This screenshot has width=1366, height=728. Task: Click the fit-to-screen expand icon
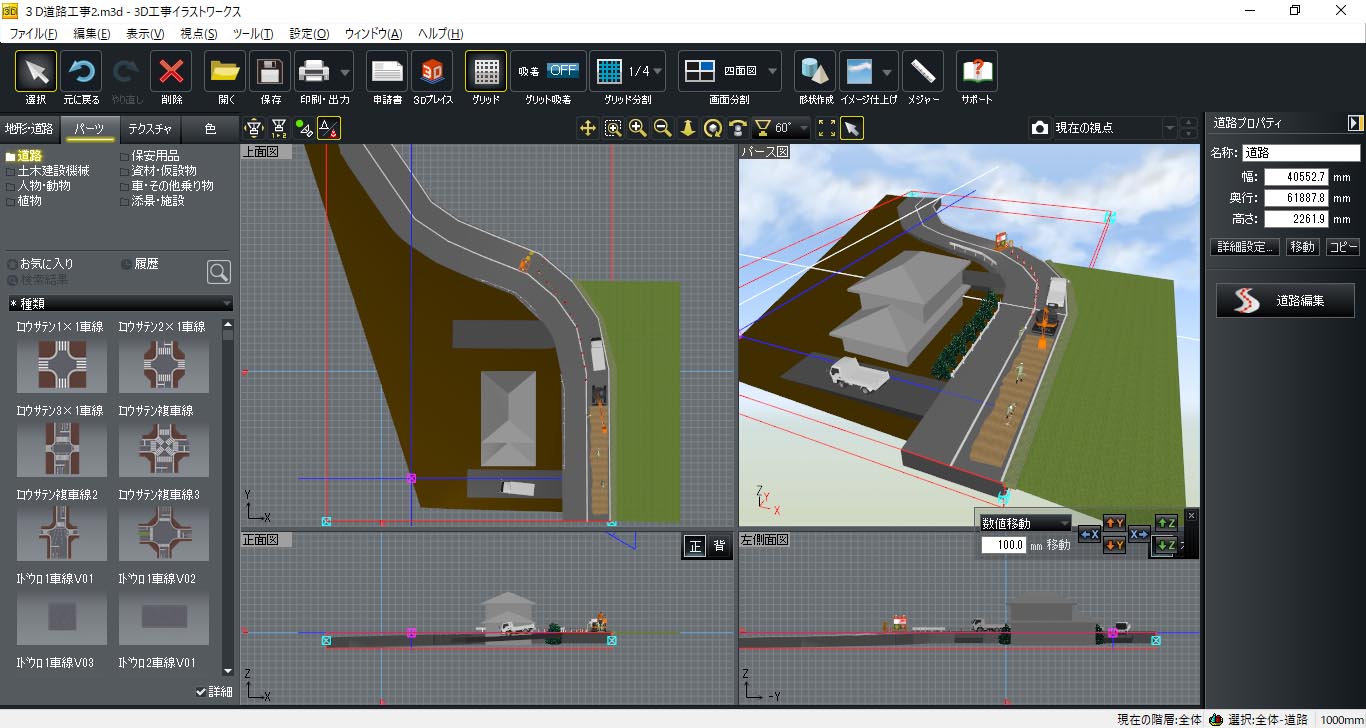pyautogui.click(x=827, y=128)
